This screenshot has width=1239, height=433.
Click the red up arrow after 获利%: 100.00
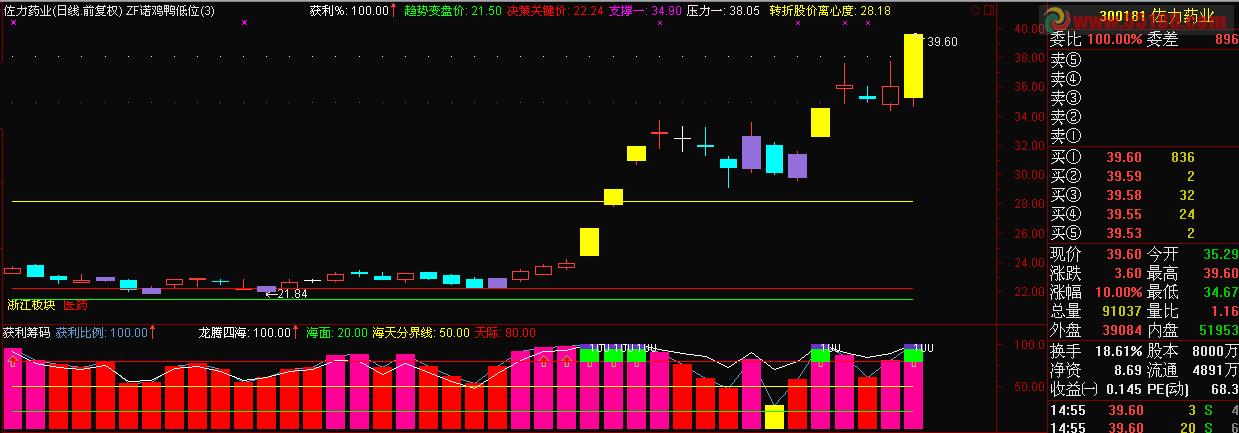(x=393, y=10)
